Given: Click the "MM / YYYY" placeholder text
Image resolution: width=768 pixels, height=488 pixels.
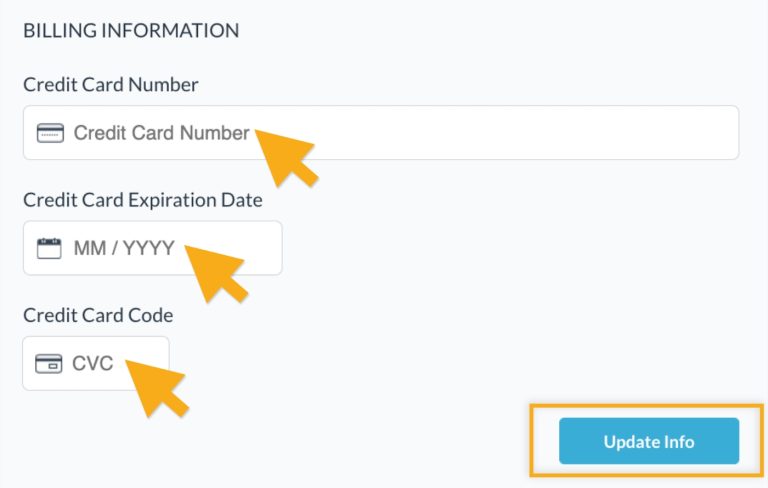Looking at the screenshot, I should [124, 248].
